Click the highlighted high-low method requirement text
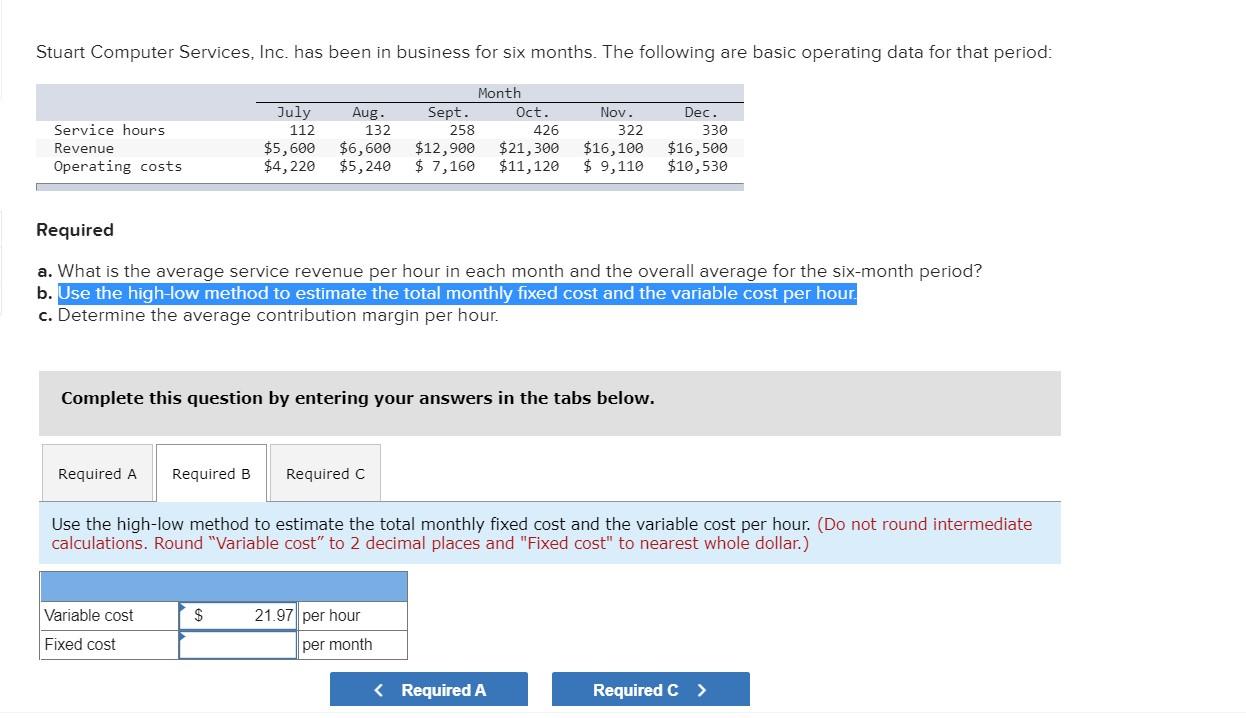Viewport: 1246px width, 718px height. click(x=457, y=294)
